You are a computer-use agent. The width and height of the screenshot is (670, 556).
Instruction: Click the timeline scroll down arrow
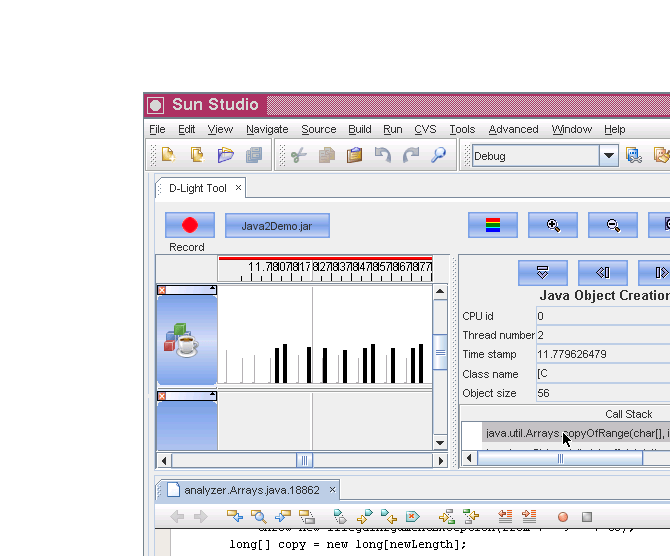point(440,443)
